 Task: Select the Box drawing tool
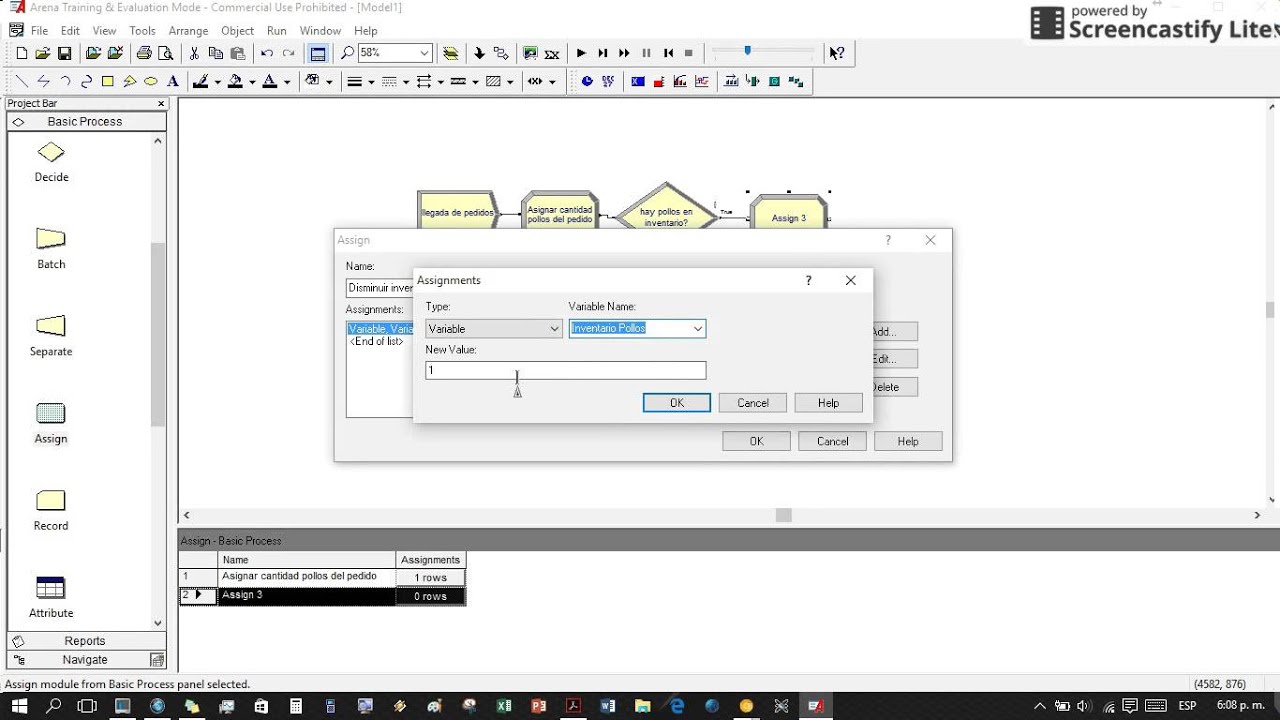click(108, 82)
